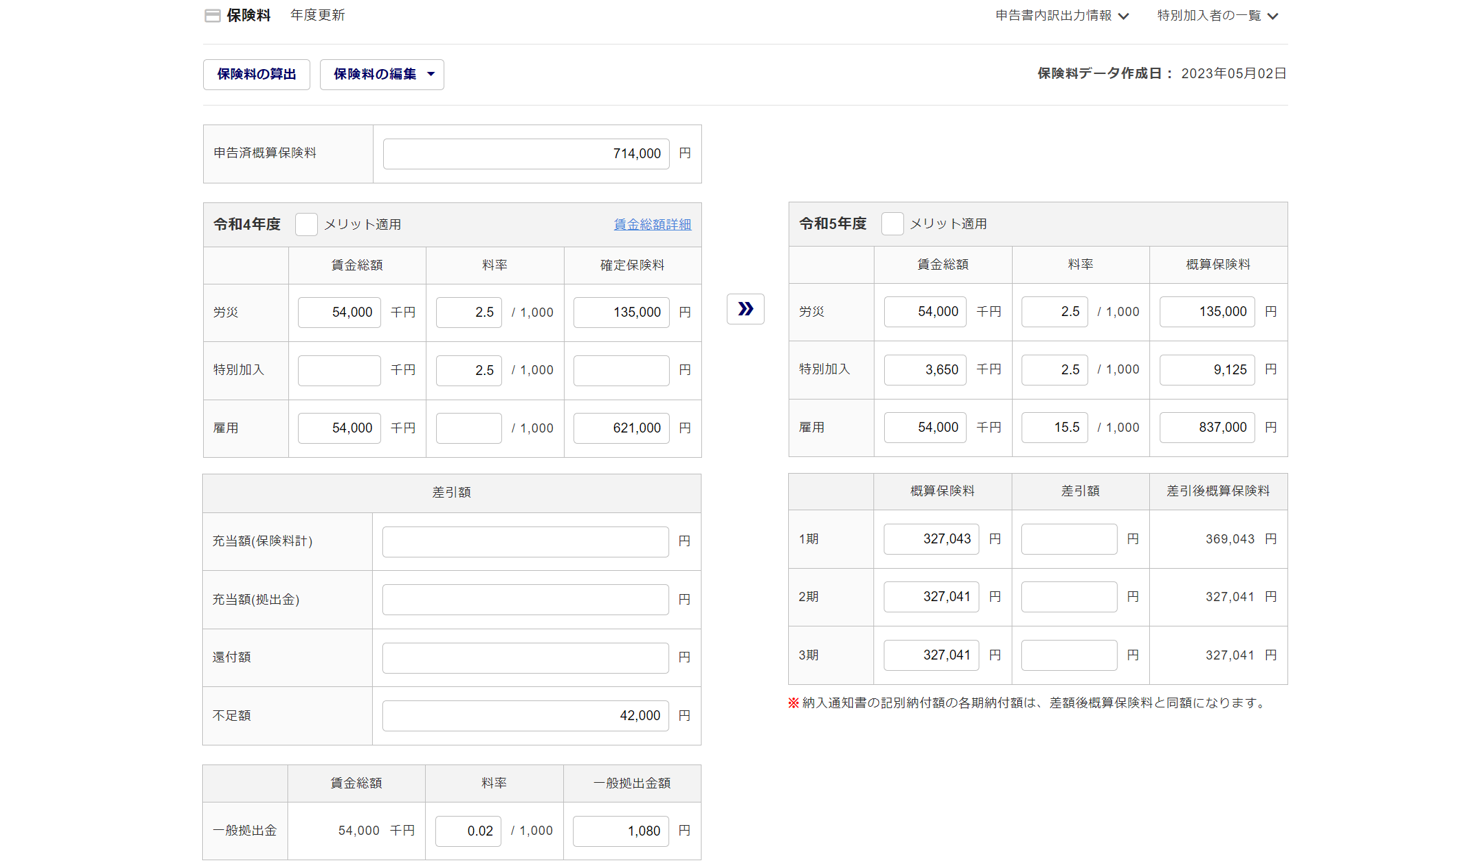This screenshot has width=1476, height=864.
Task: Click the 不足額 field showing 42,000
Action: point(525,716)
